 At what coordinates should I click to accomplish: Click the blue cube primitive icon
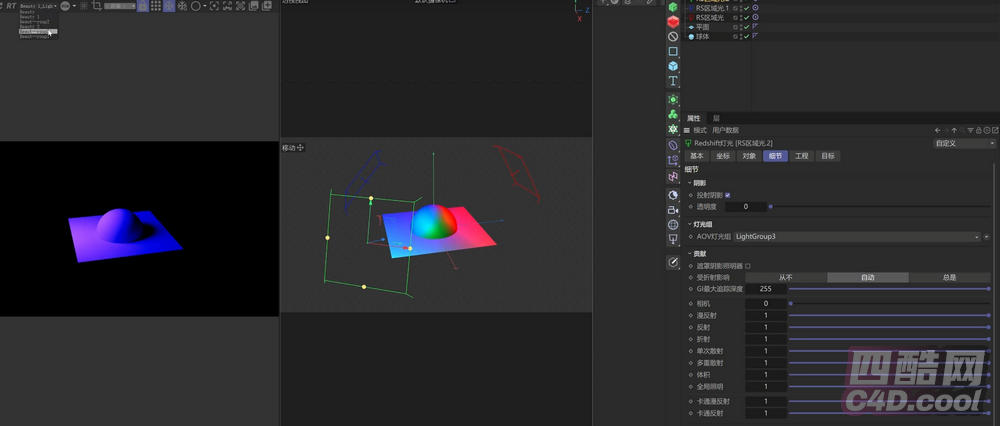673,66
